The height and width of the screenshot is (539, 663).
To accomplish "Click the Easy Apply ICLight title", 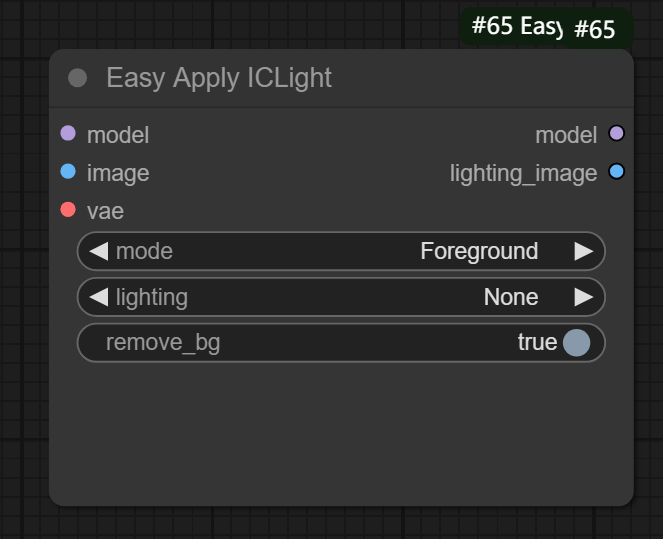I will coord(219,78).
